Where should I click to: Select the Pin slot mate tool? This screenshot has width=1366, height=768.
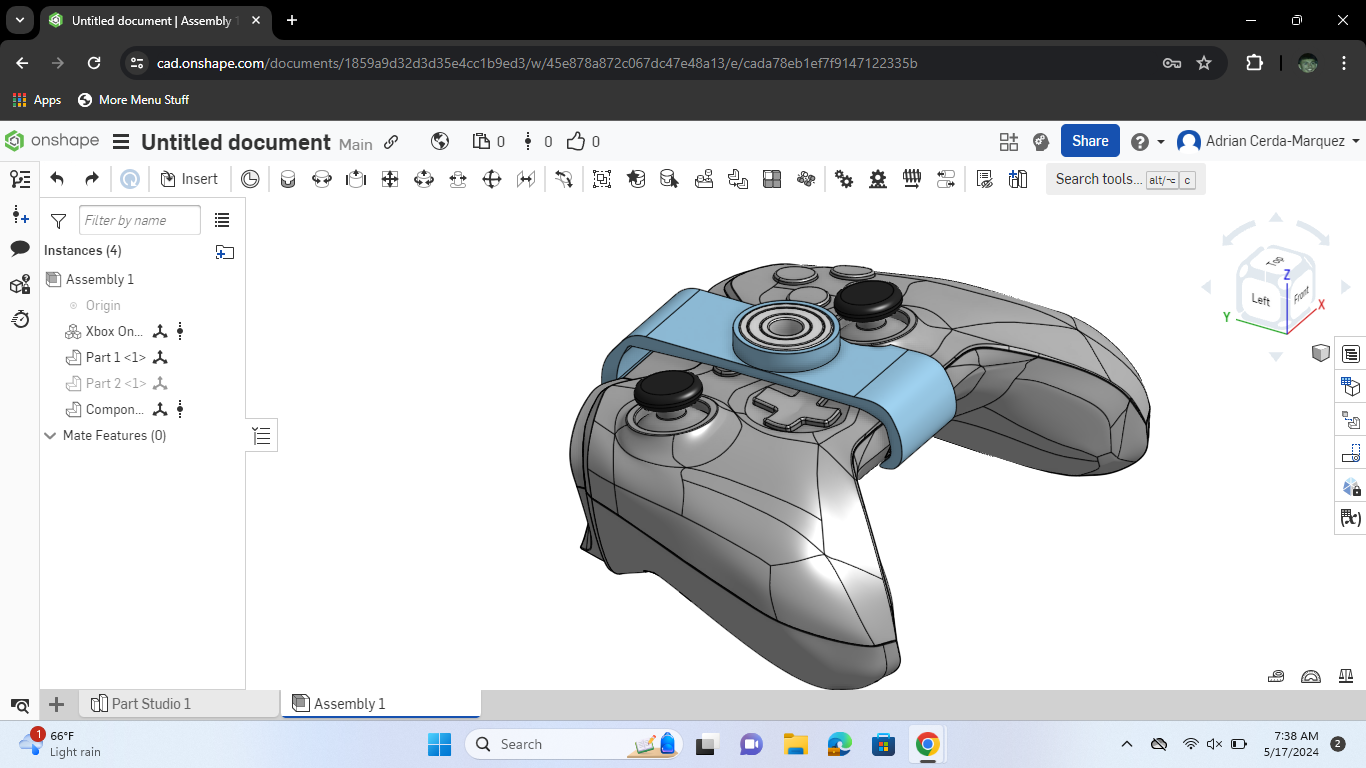(x=458, y=179)
